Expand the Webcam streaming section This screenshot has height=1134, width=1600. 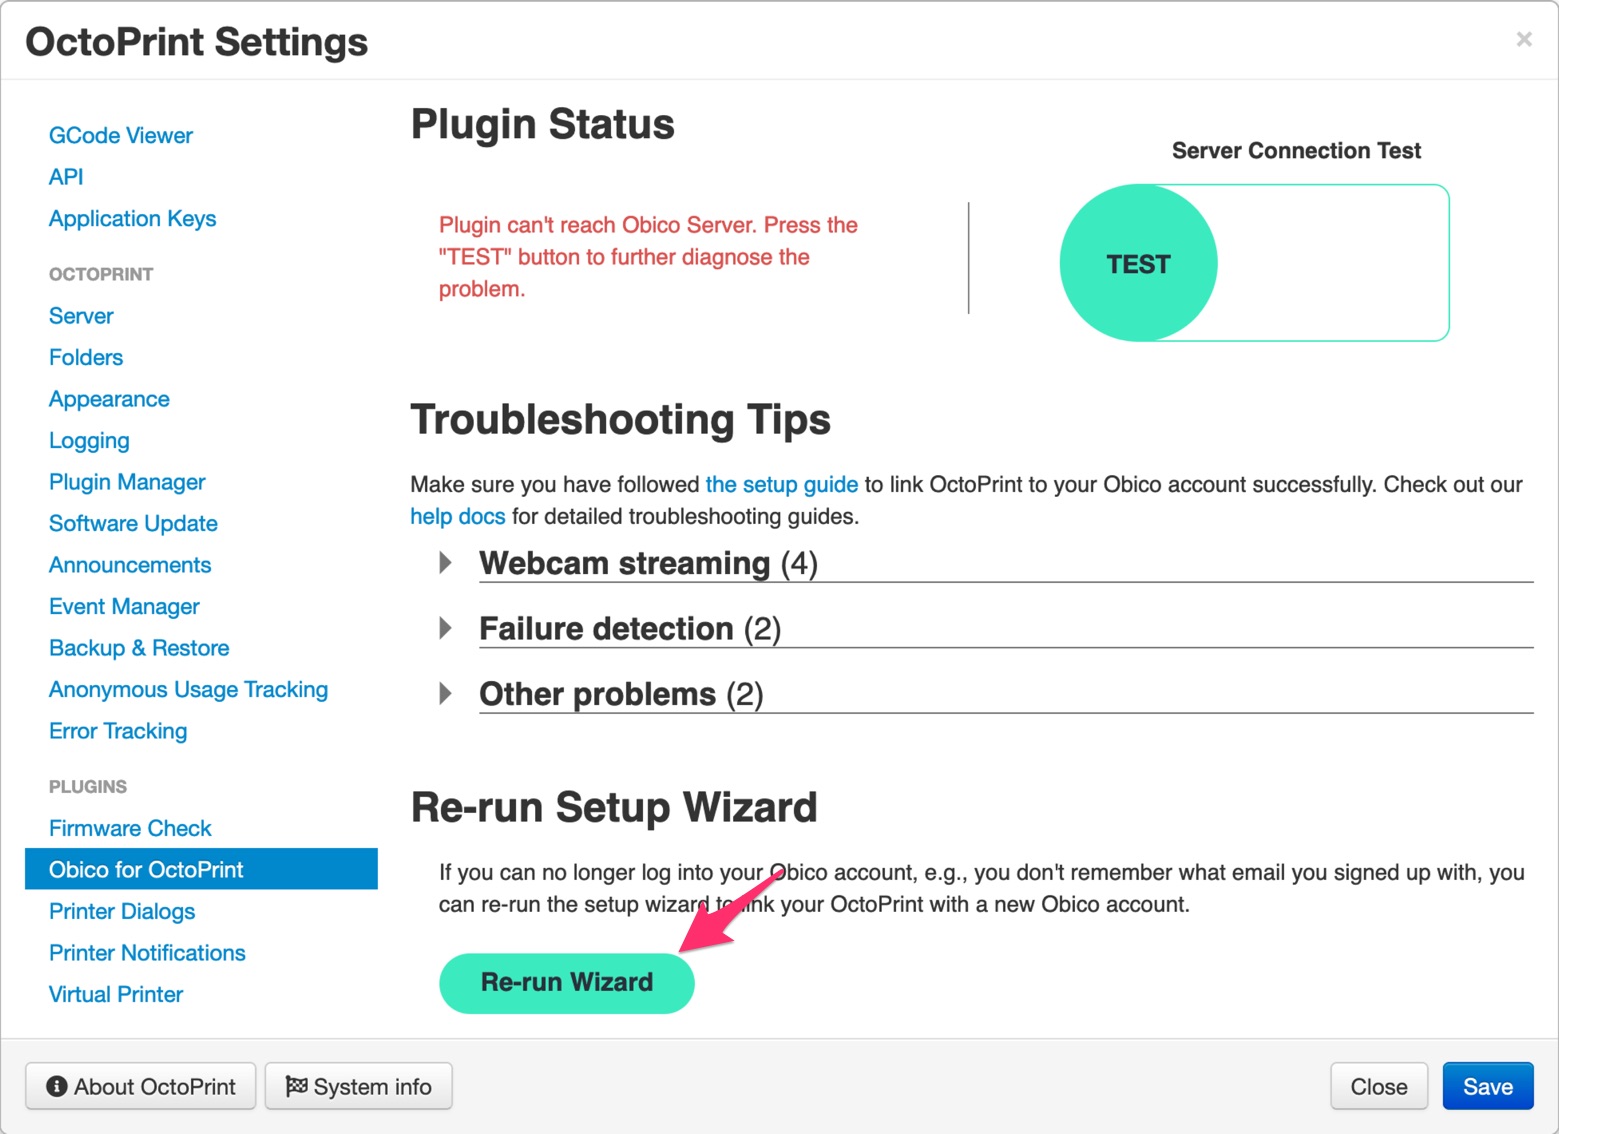[x=446, y=563]
